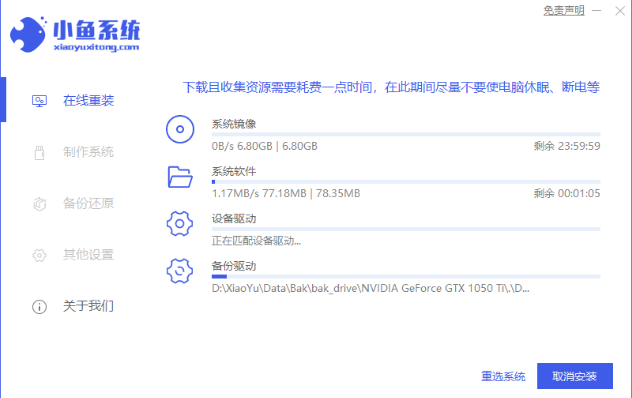
Task: Go to 其他设置 section
Action: 88,254
